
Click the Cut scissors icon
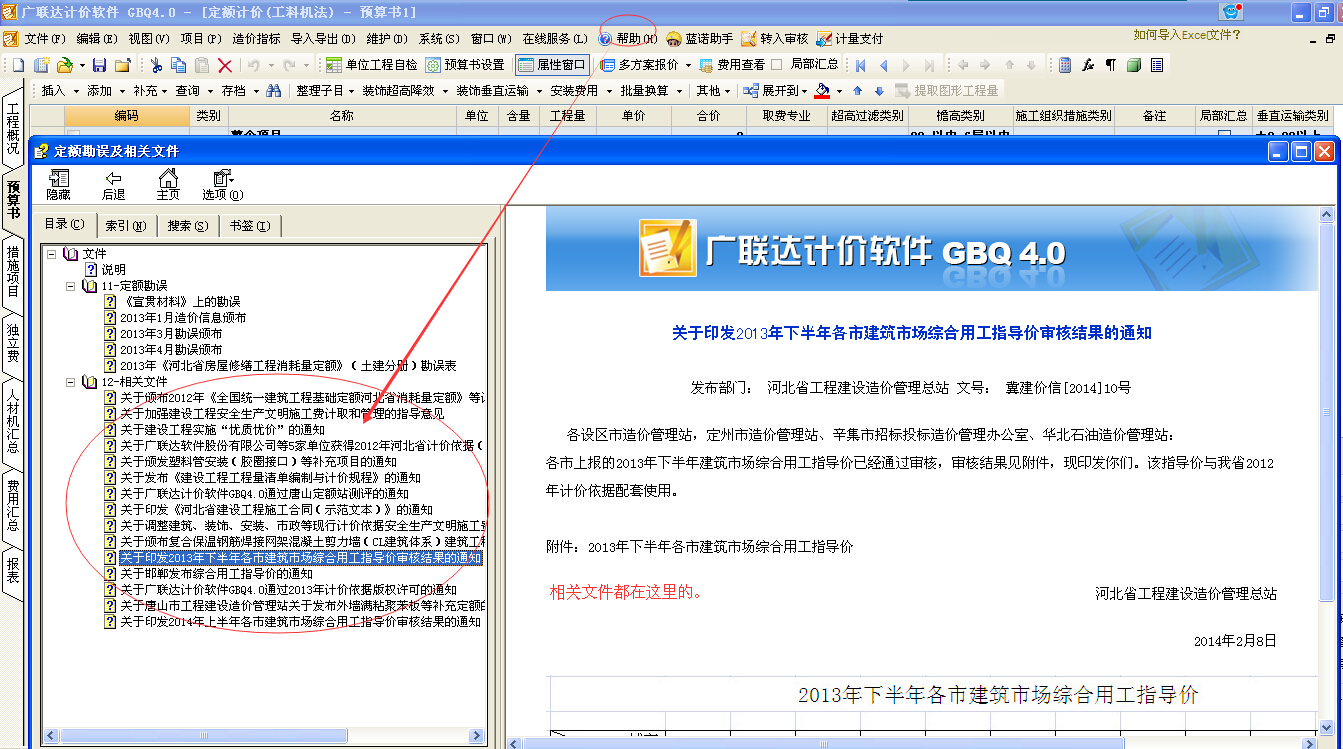pos(156,65)
